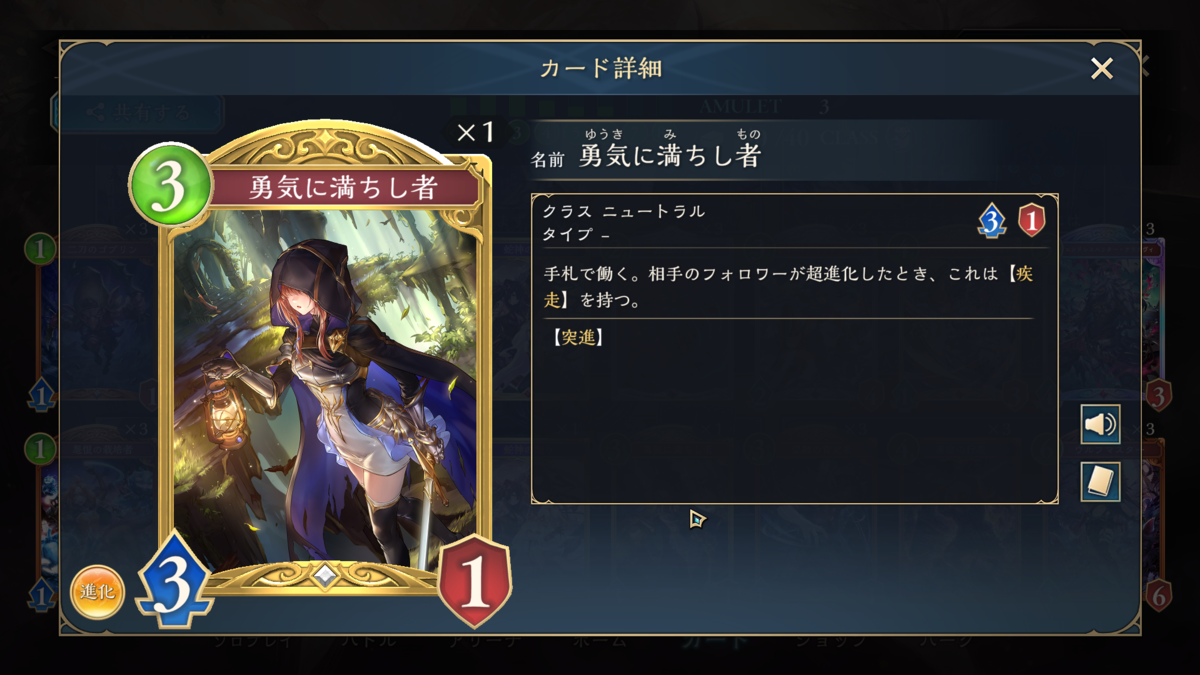Open flavor text via the book icon
1200x675 pixels.
pos(1100,482)
